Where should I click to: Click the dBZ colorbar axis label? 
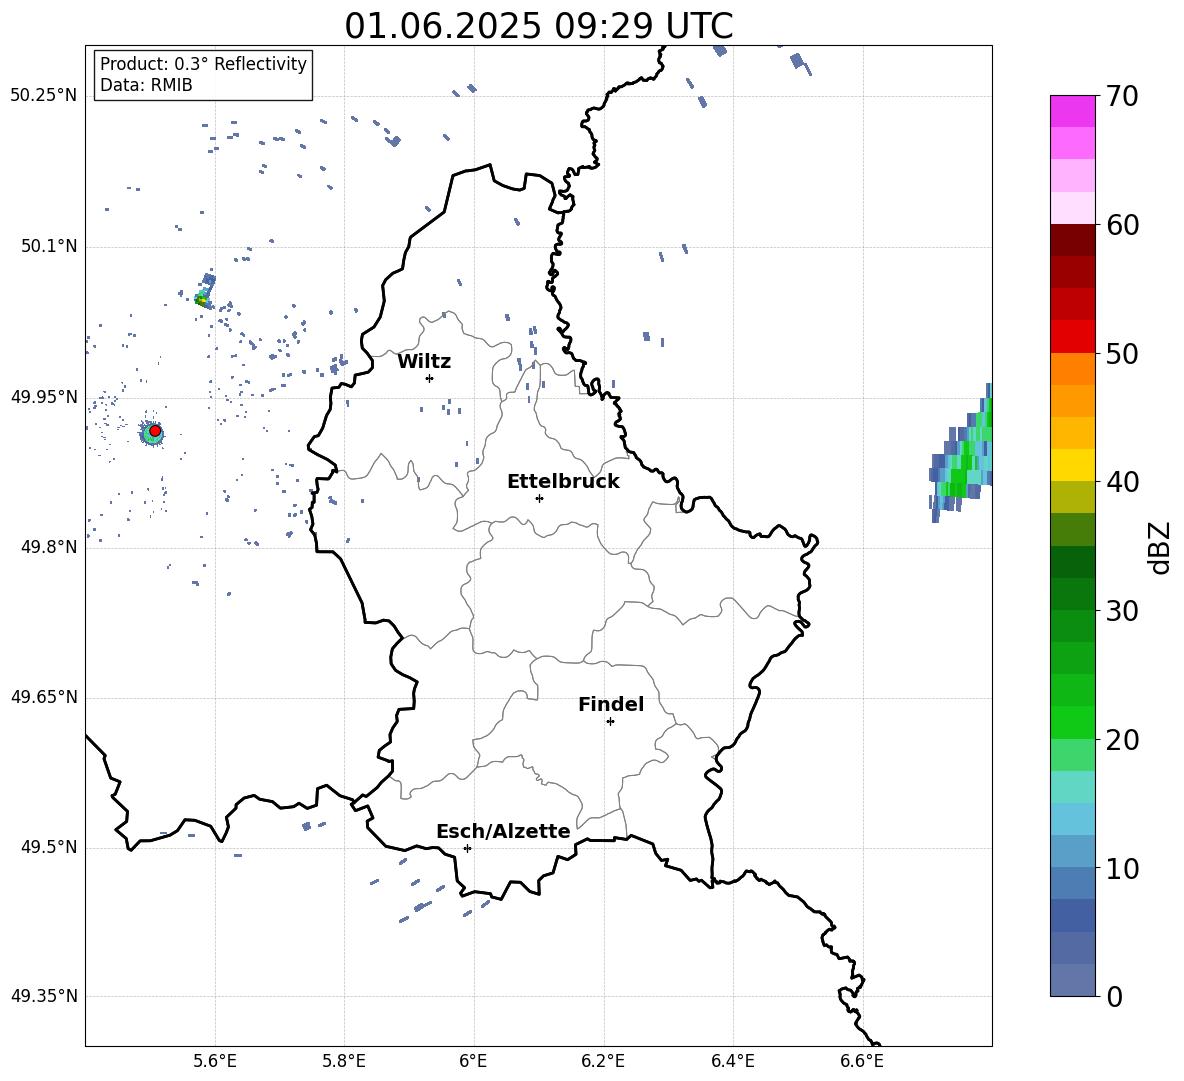[1160, 547]
